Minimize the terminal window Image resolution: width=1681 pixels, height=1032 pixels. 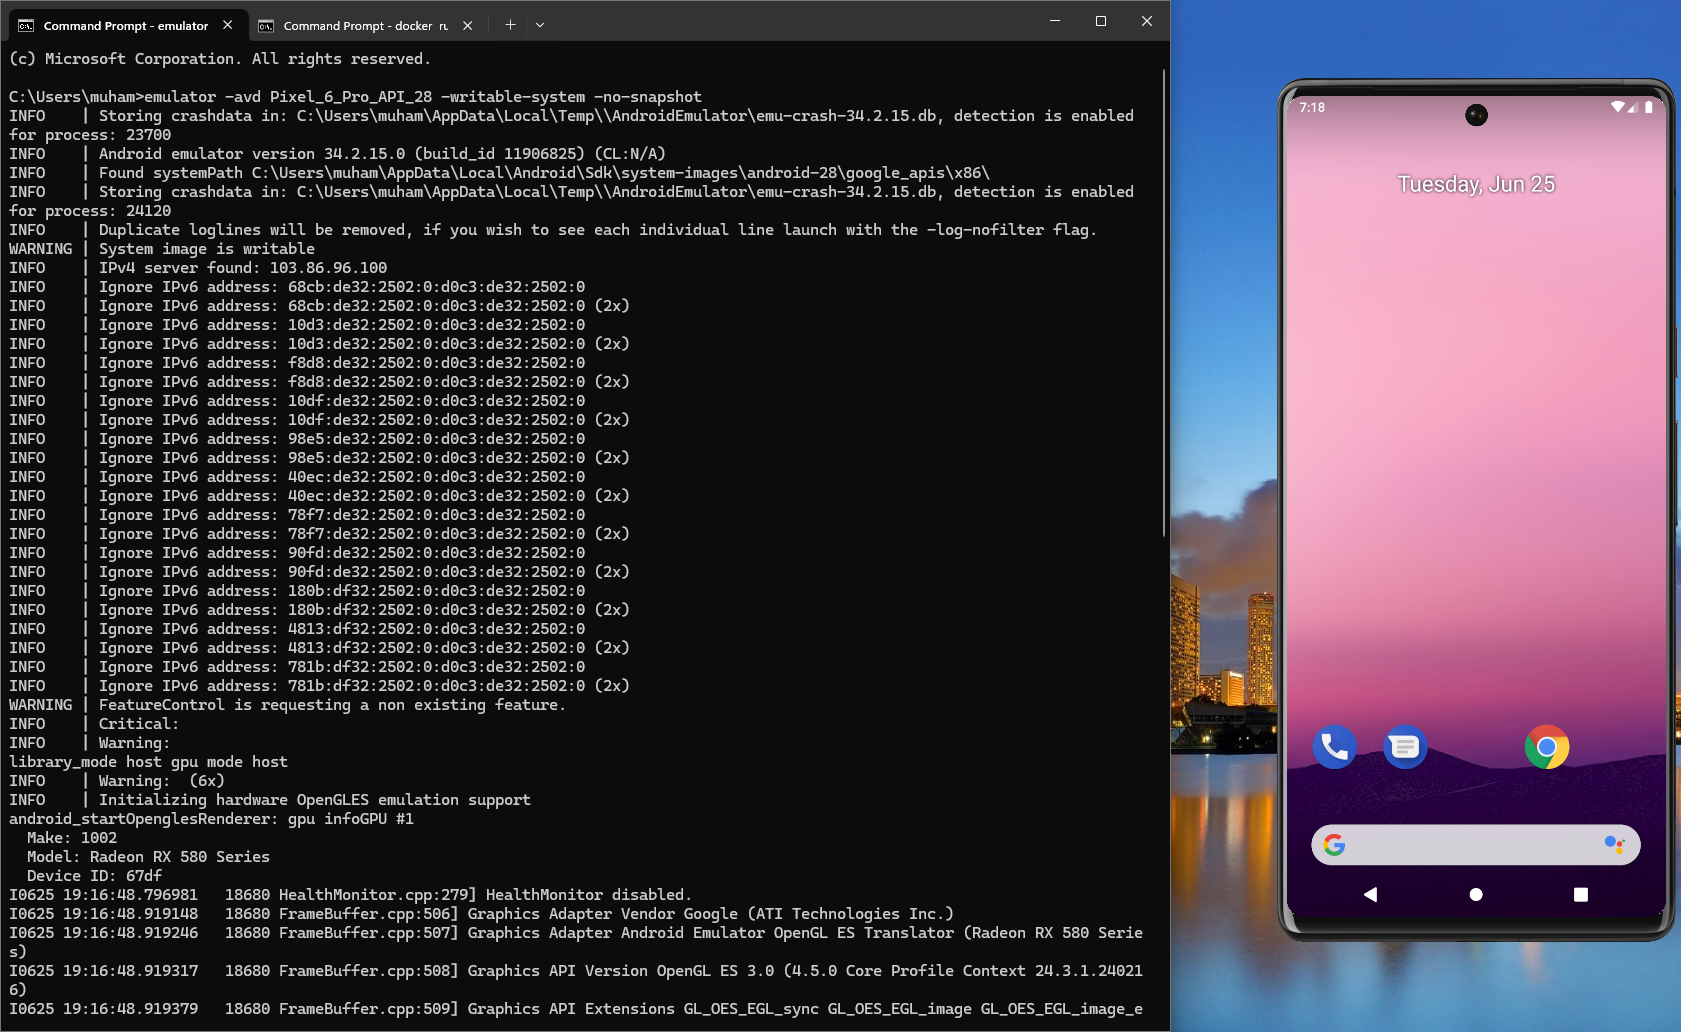pos(1055,21)
